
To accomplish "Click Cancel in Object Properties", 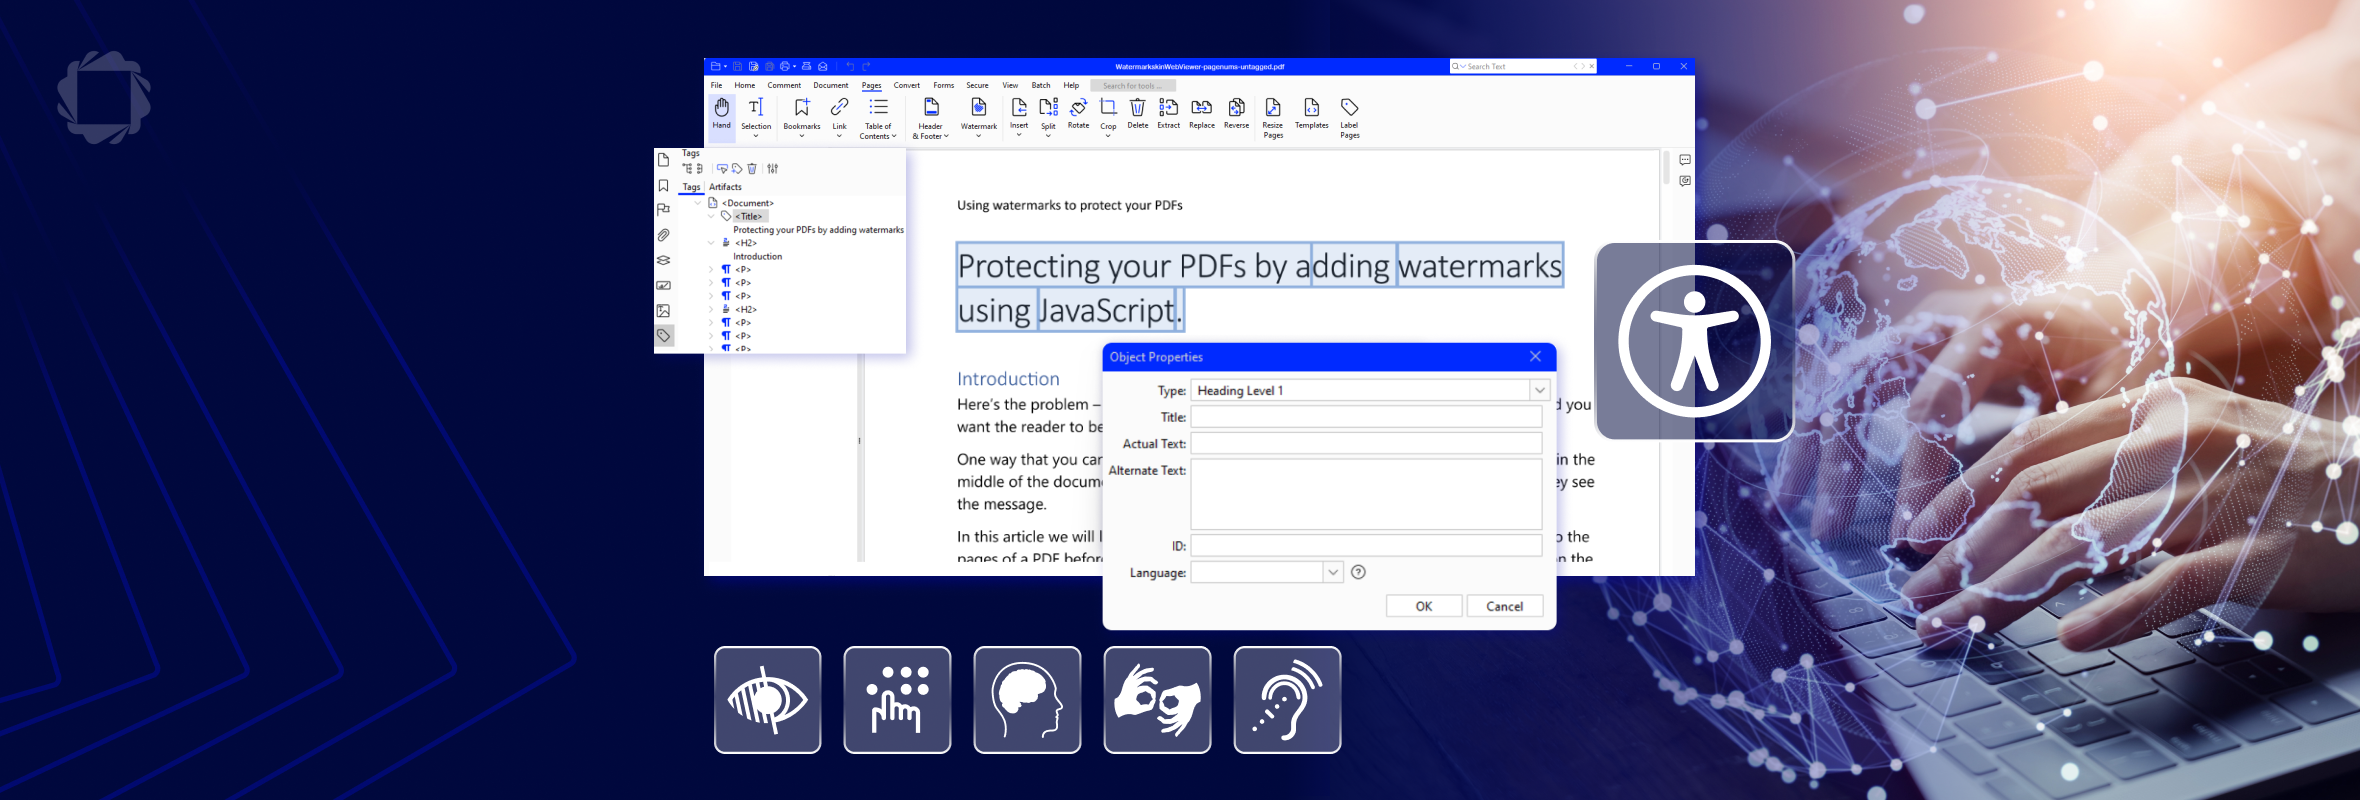I will point(1504,606).
